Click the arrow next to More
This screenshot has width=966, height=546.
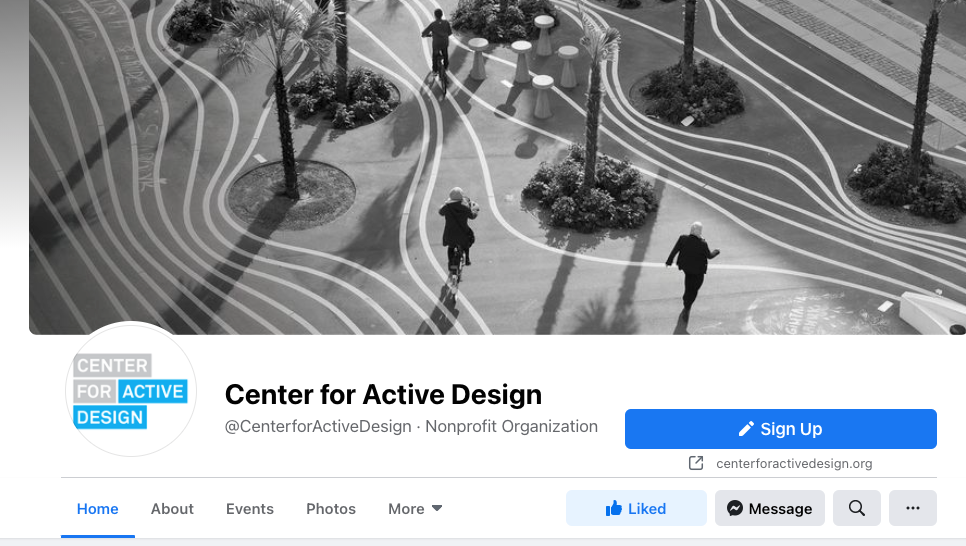pyautogui.click(x=437, y=508)
